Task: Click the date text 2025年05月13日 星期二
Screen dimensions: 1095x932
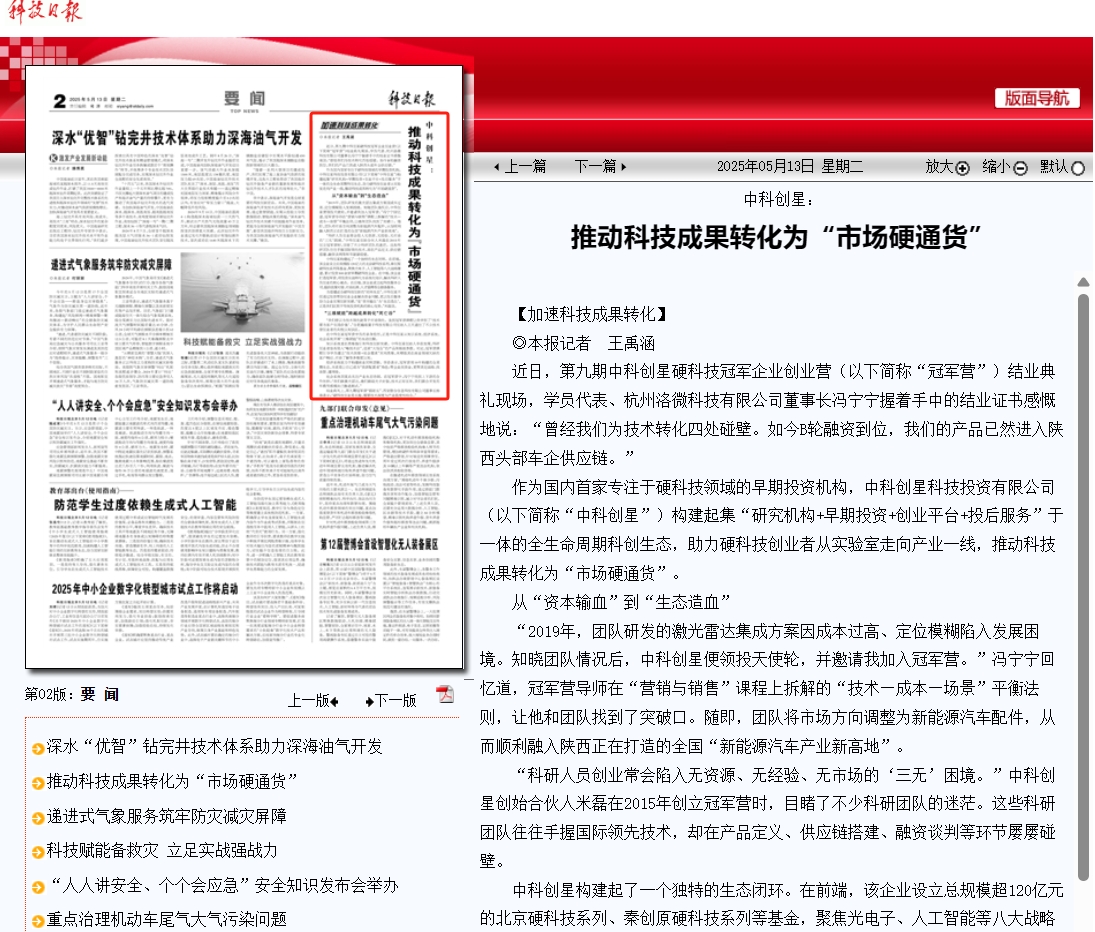Action: coord(790,166)
